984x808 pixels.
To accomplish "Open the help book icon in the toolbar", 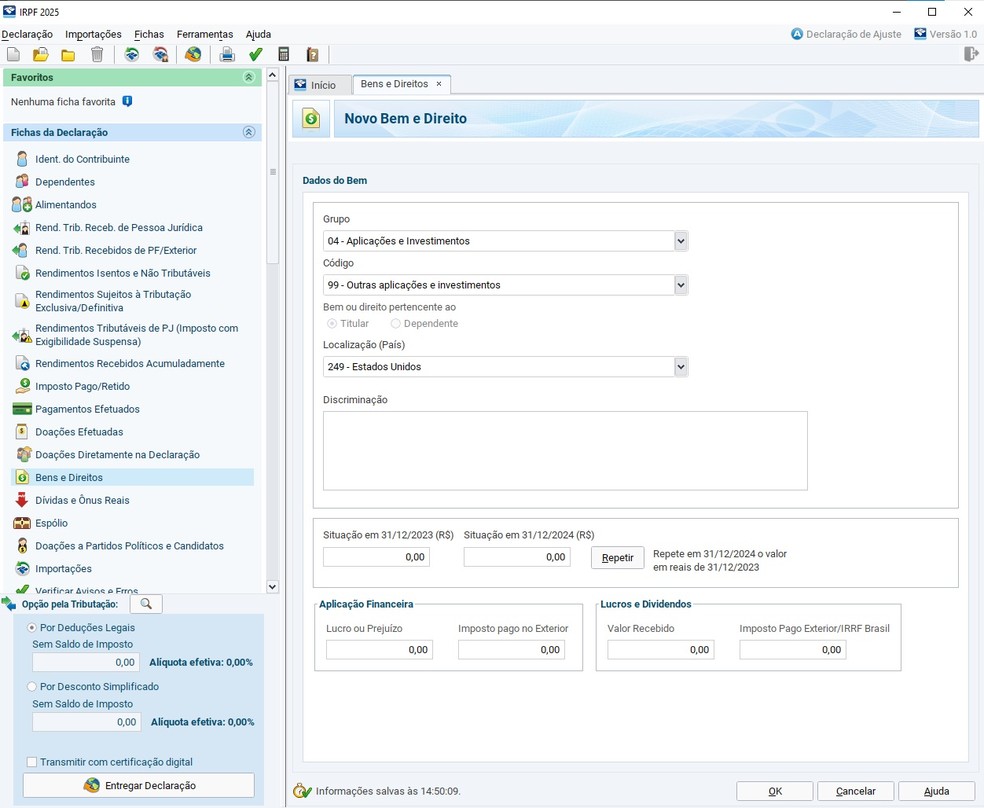I will pos(312,55).
